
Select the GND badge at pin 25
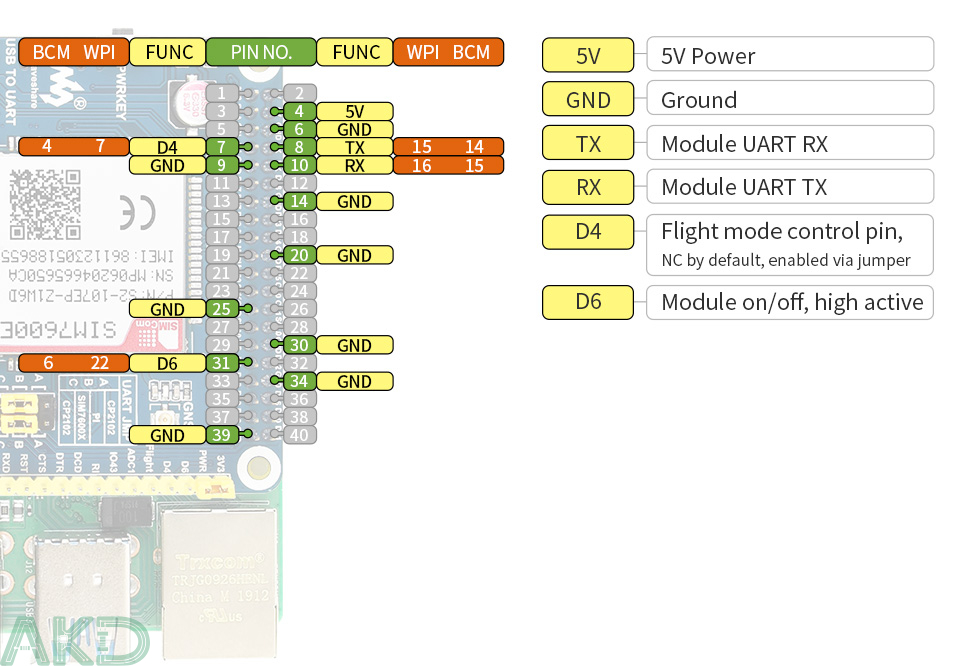pos(167,309)
